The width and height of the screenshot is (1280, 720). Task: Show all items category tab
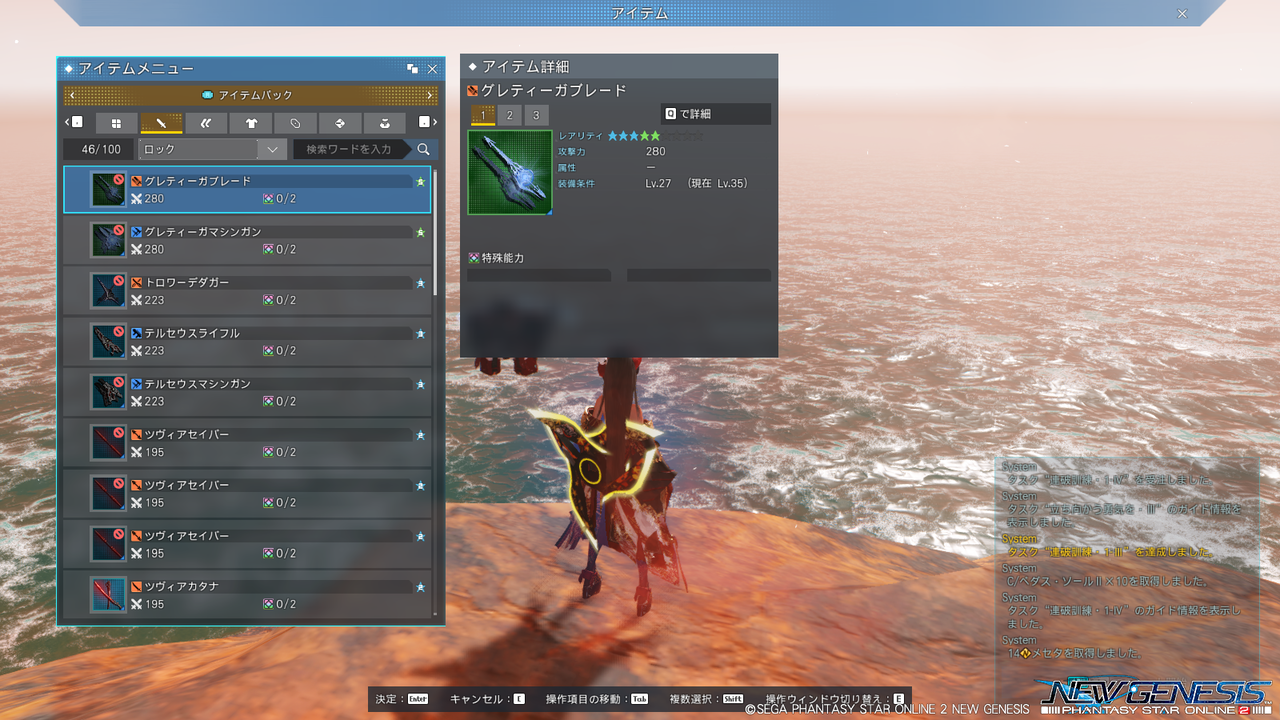click(x=116, y=123)
